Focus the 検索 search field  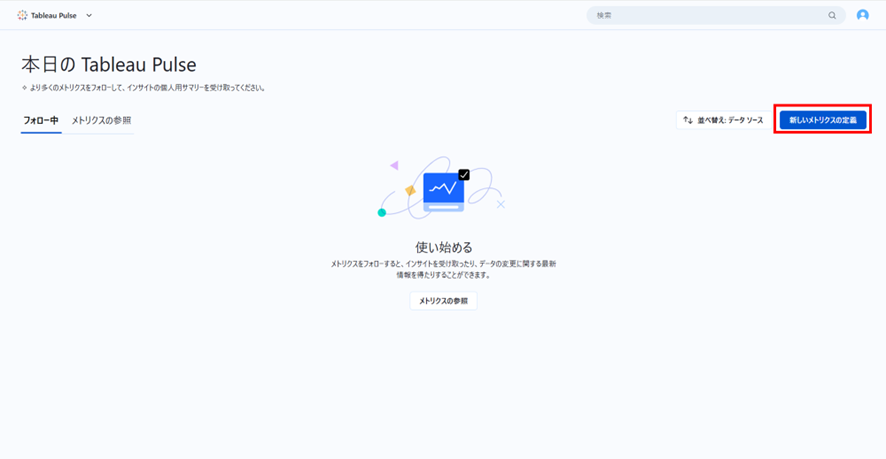click(x=705, y=15)
